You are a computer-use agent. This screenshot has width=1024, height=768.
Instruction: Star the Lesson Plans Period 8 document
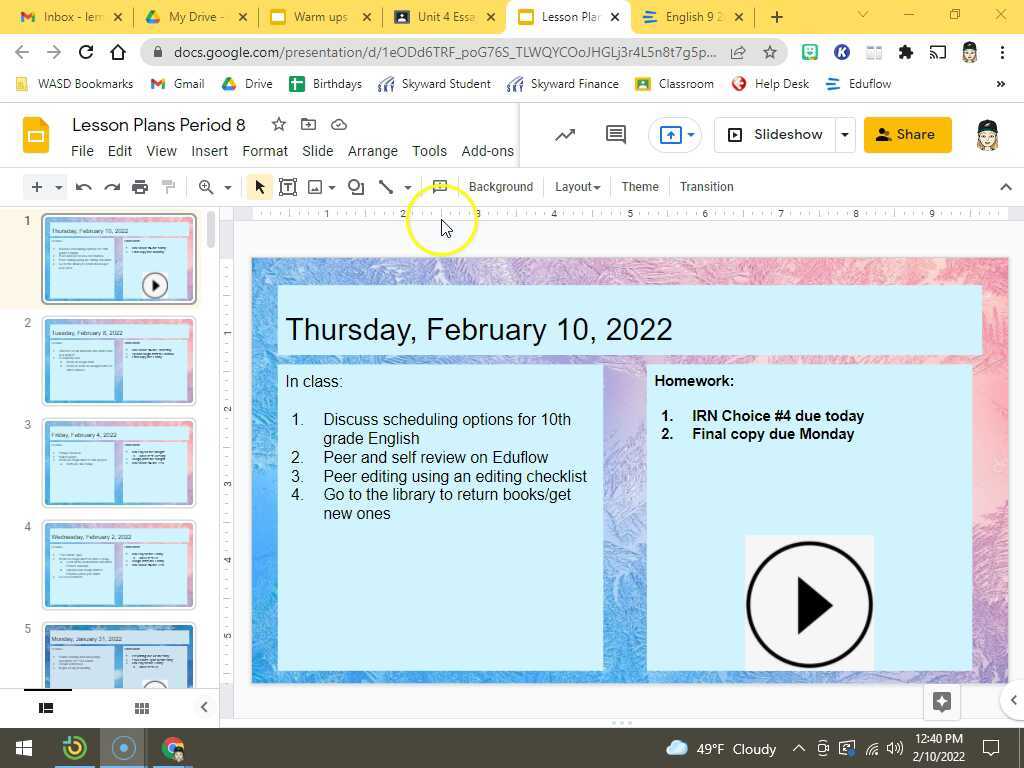(279, 124)
